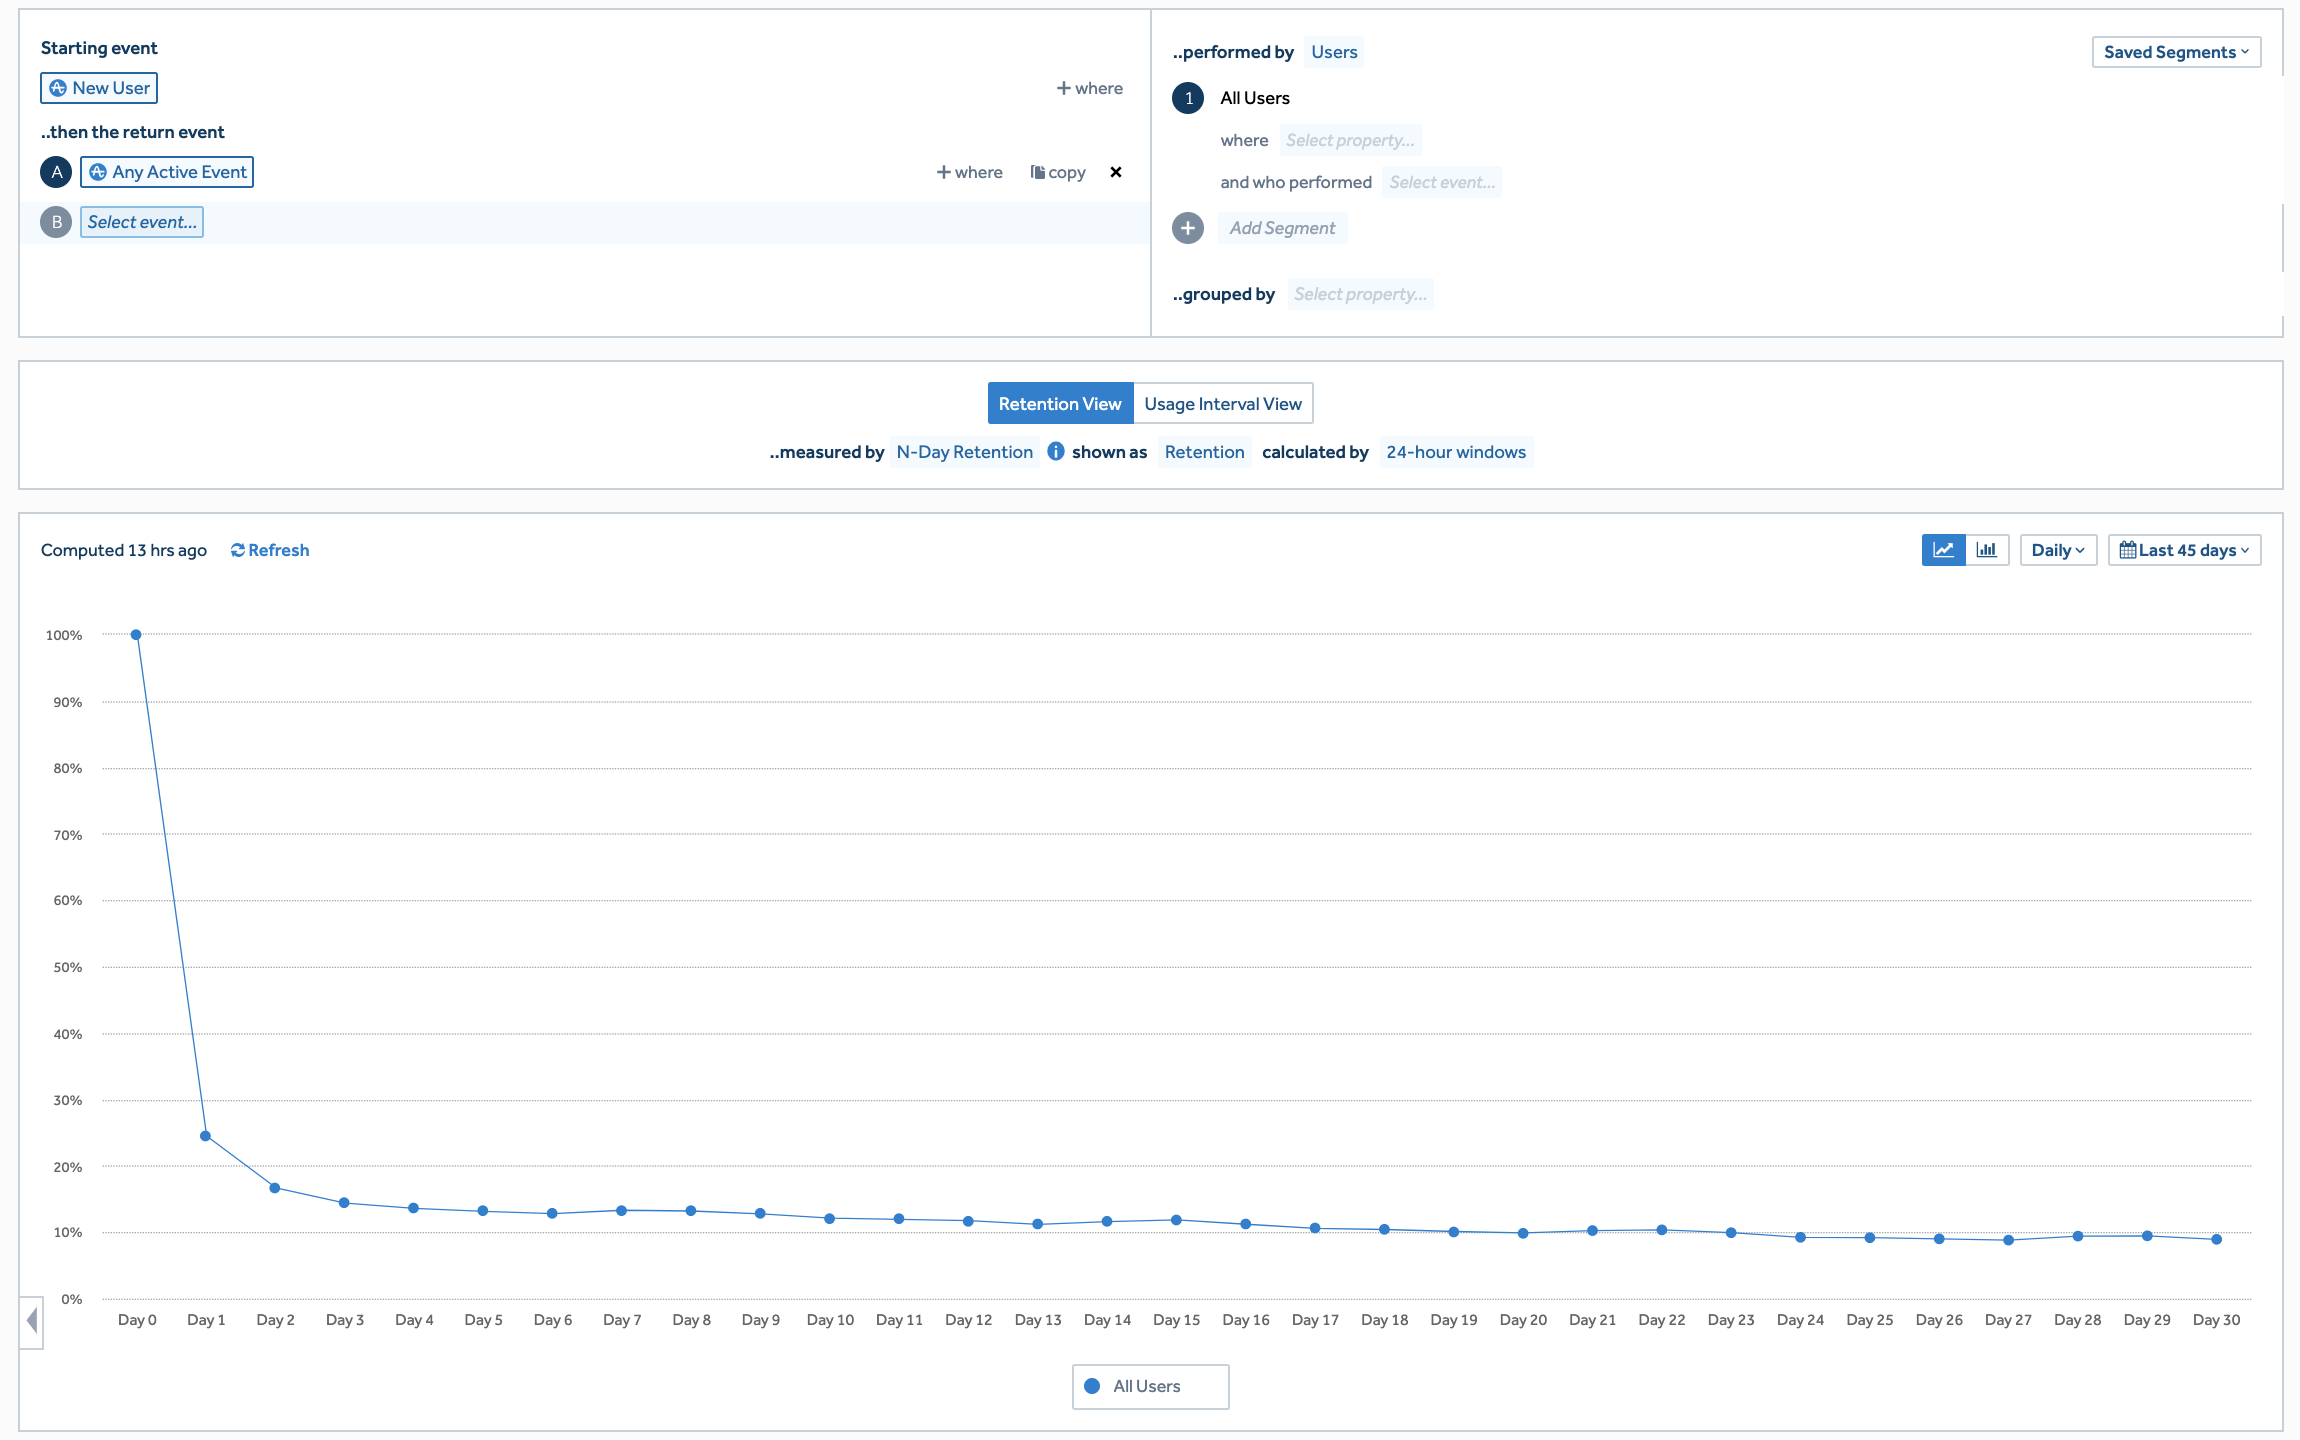Refresh the computed chart data

click(x=270, y=550)
